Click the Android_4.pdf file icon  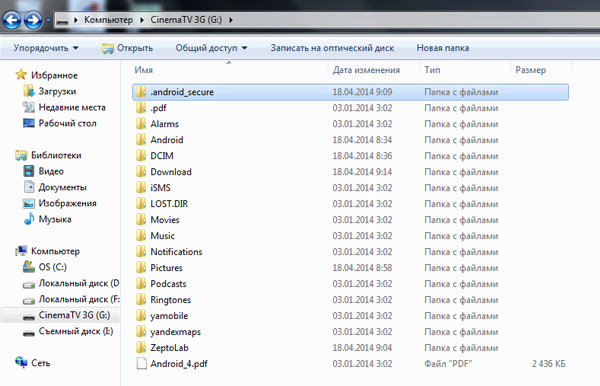(x=142, y=363)
